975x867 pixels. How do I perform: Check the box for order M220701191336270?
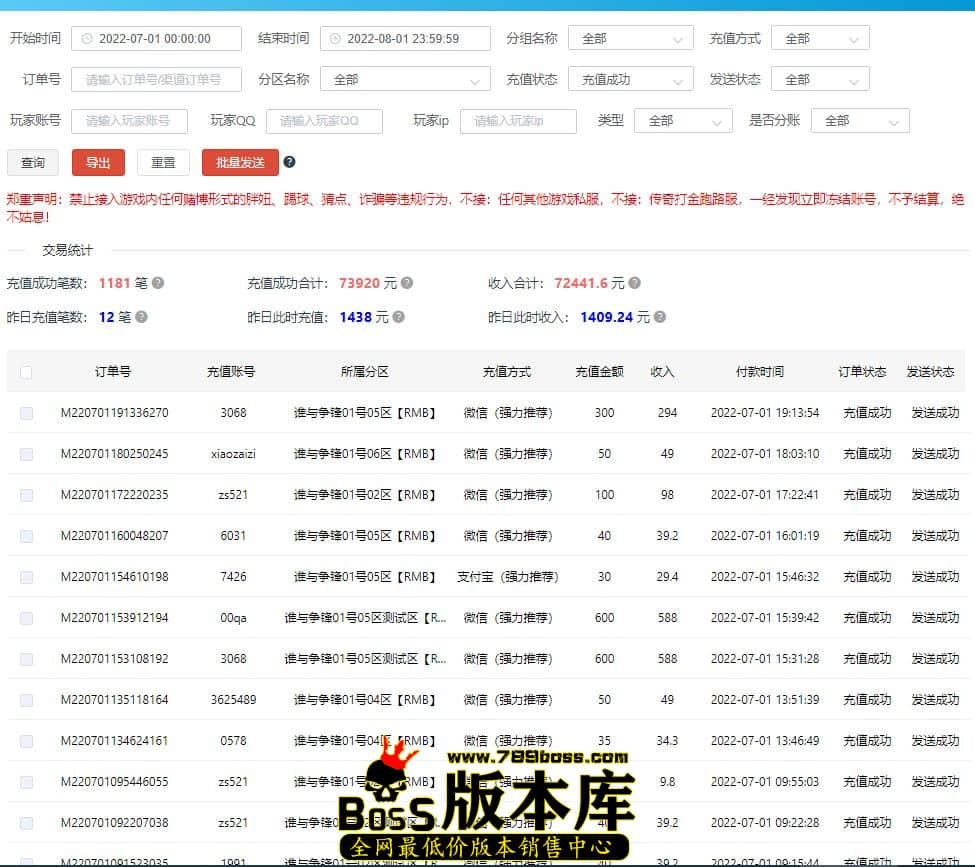click(27, 413)
